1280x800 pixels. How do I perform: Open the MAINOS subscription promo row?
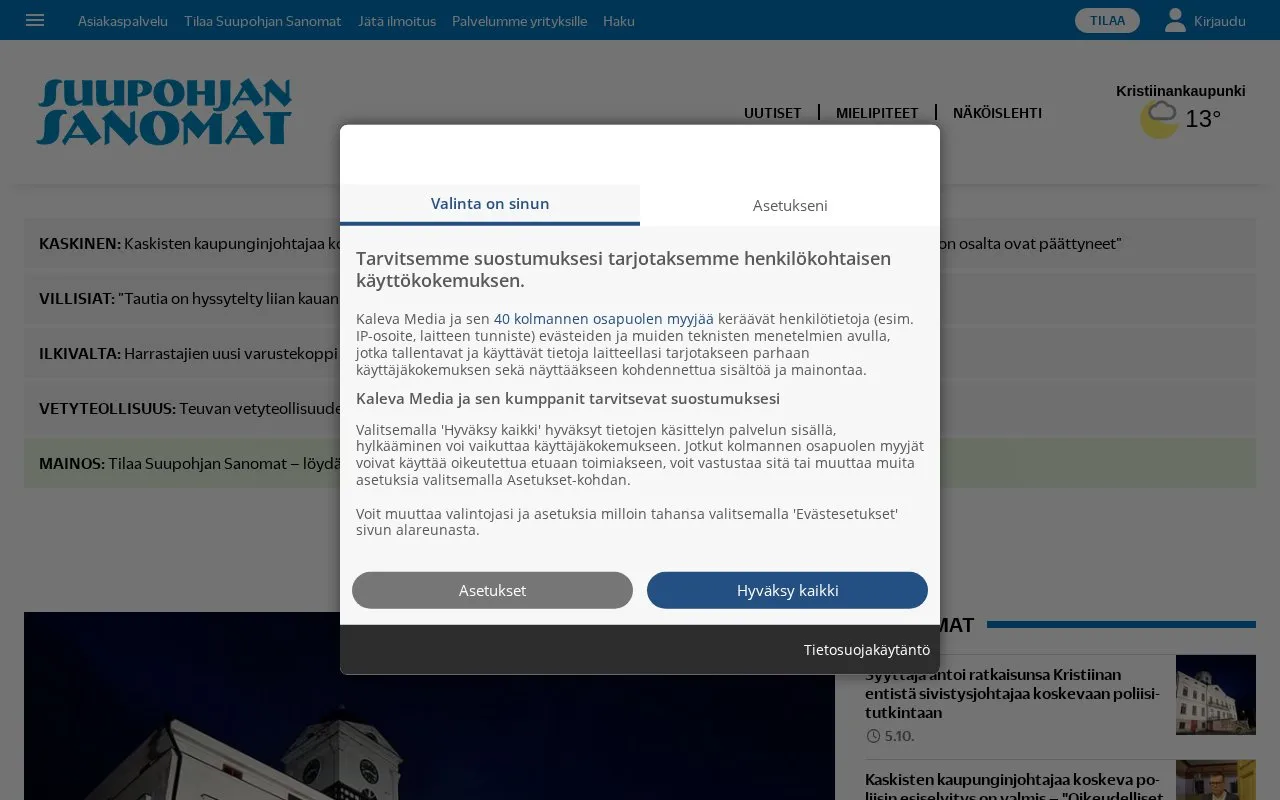[640, 463]
